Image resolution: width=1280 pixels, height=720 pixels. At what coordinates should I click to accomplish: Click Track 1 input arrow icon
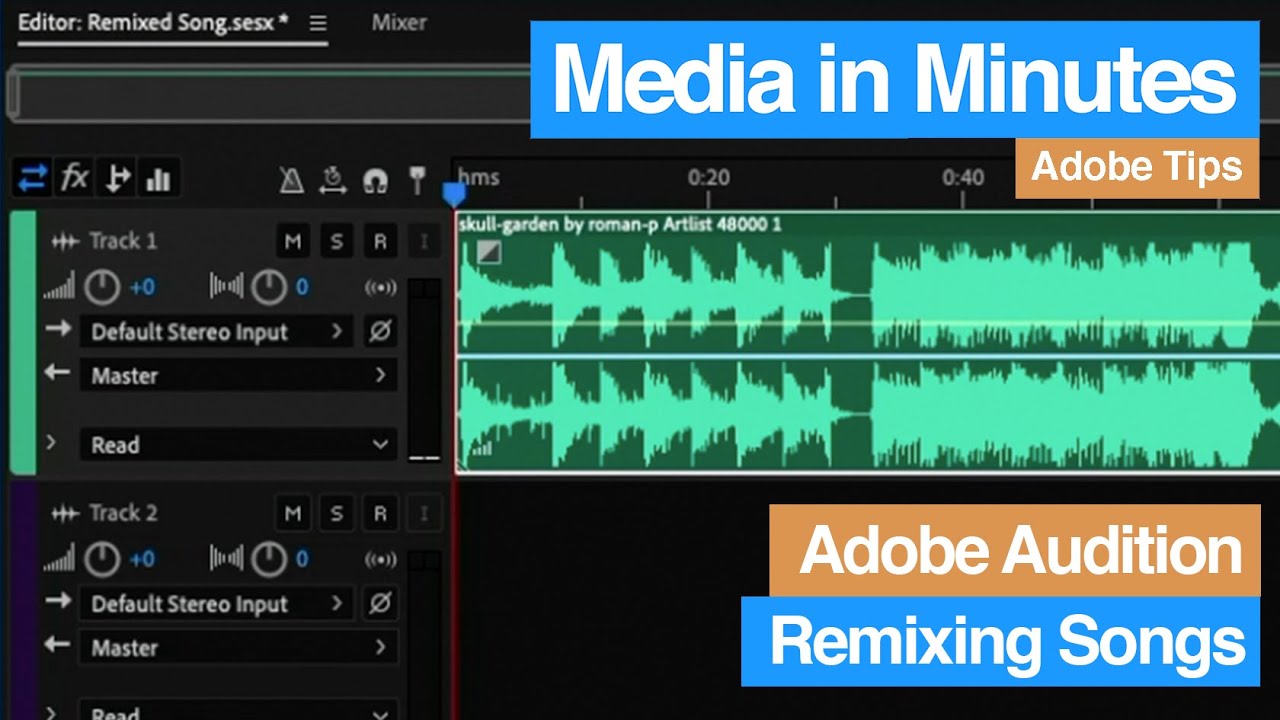58,329
